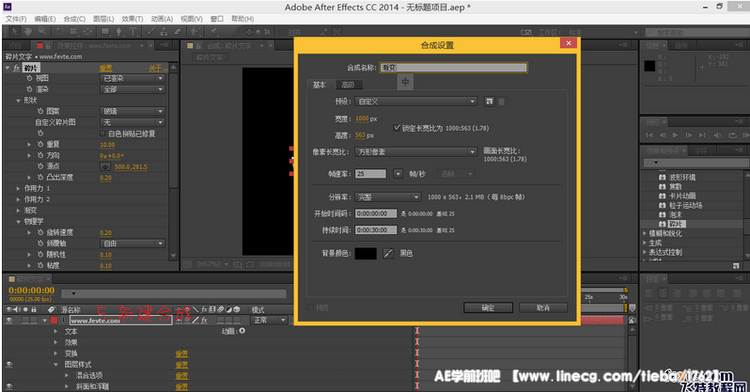Open the 图层(L) menu
This screenshot has width=750, height=392.
click(x=103, y=19)
